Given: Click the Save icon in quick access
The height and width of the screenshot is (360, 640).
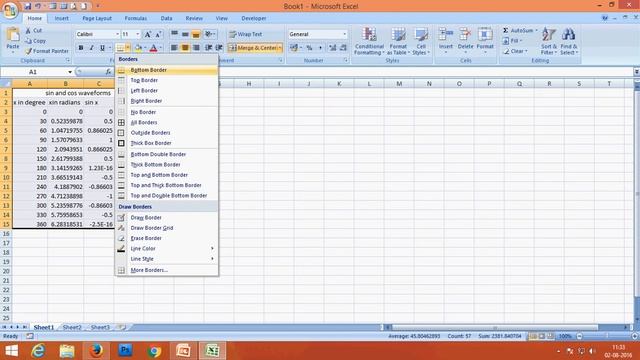Looking at the screenshot, I should [x=27, y=6].
